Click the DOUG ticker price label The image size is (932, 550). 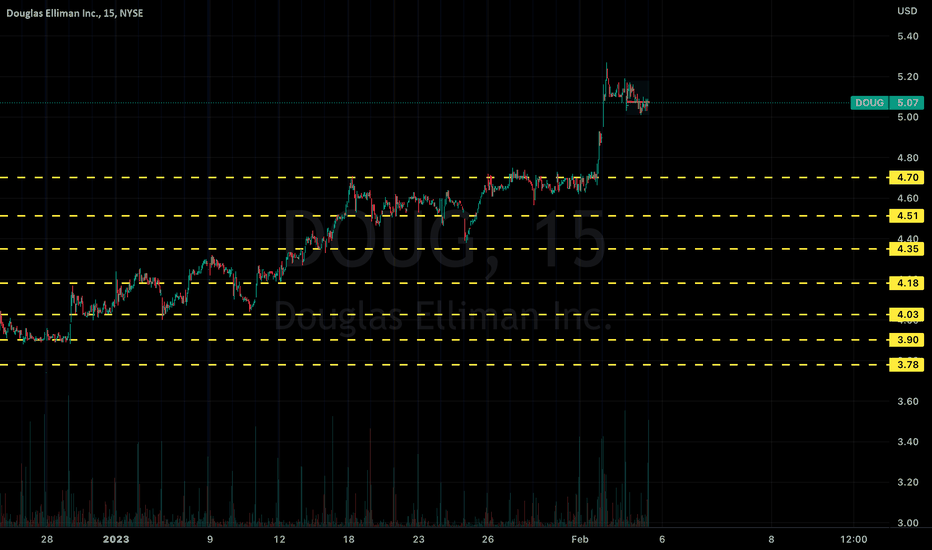click(x=870, y=103)
